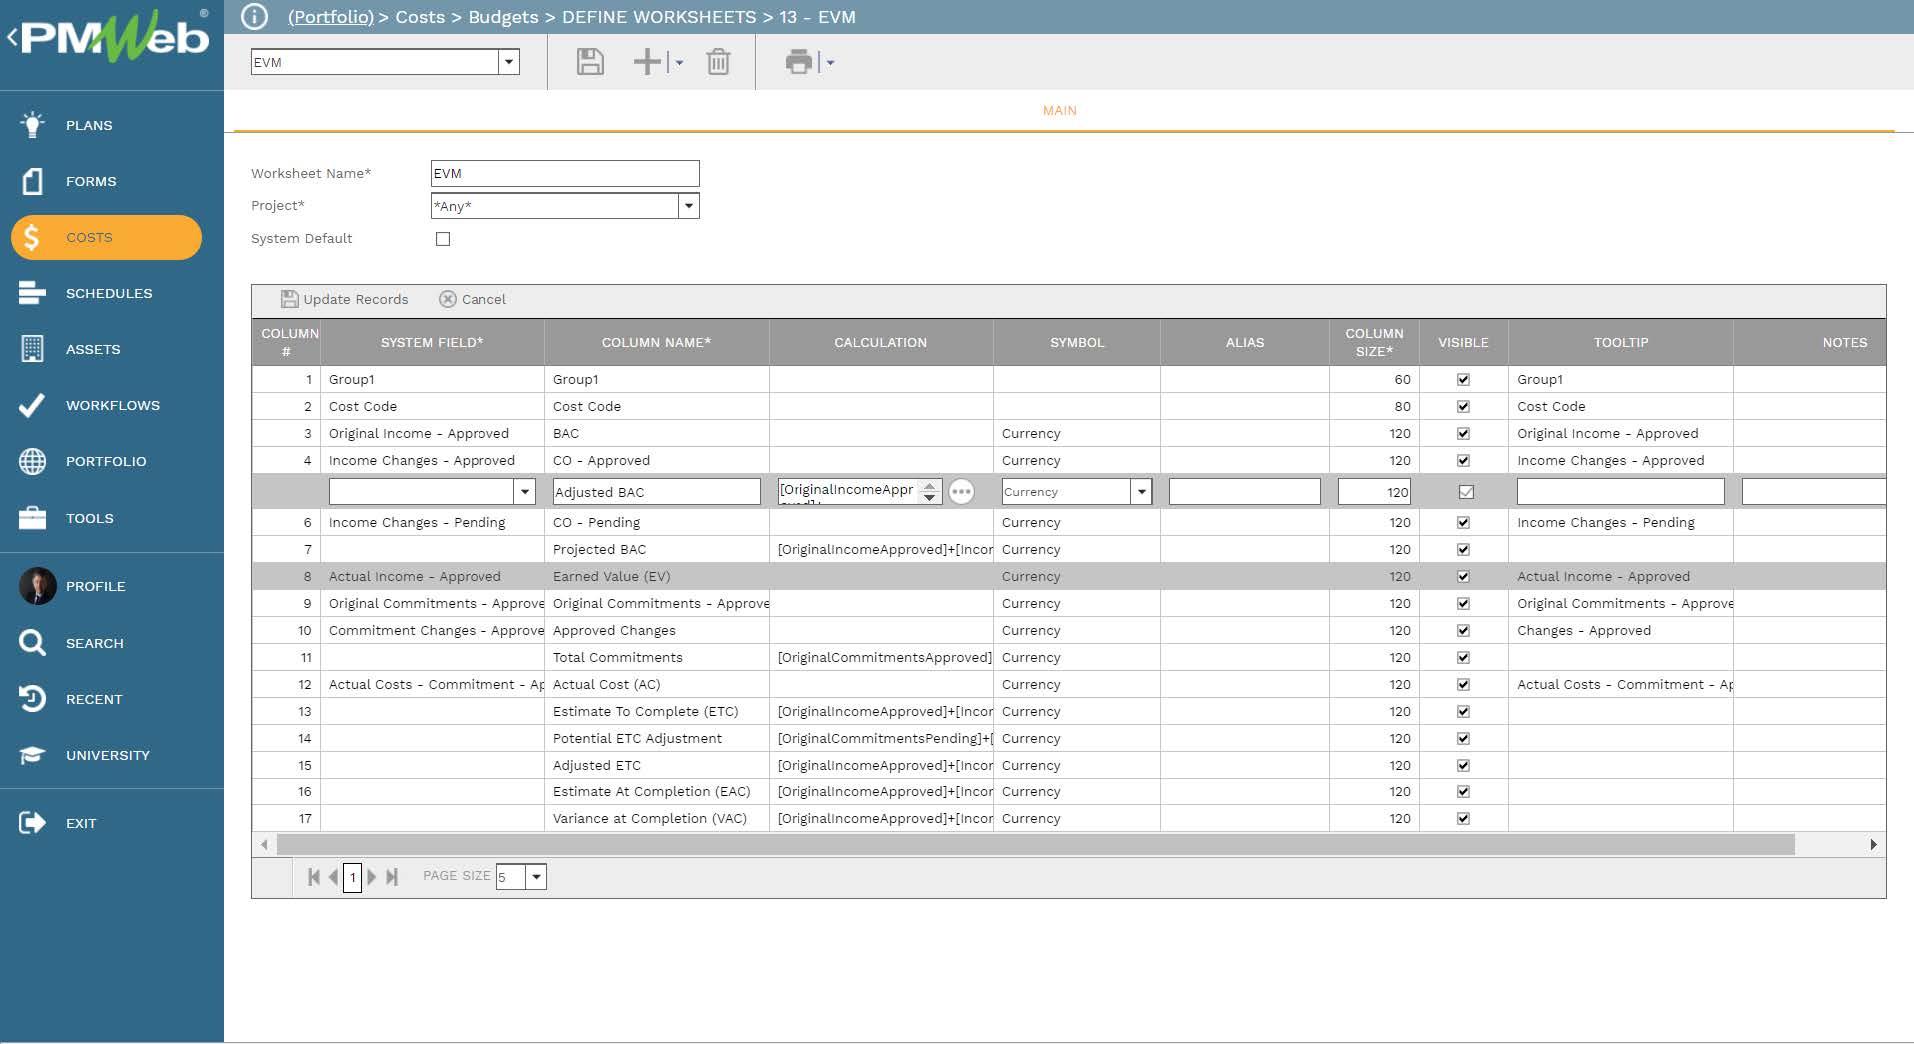1914x1044 pixels.
Task: Toggle Visible checkbox in Adjusted BAC edit row
Action: tap(1466, 492)
